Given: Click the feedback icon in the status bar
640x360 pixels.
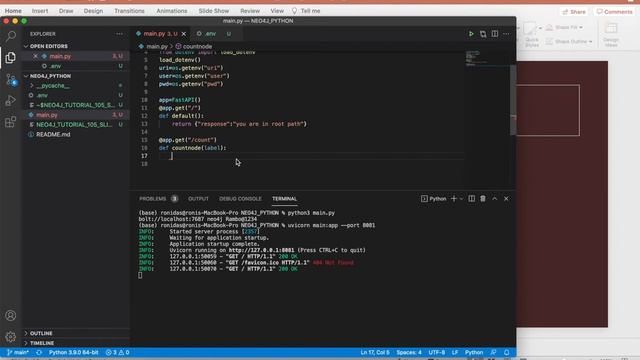Looking at the screenshot, I should tap(494, 352).
